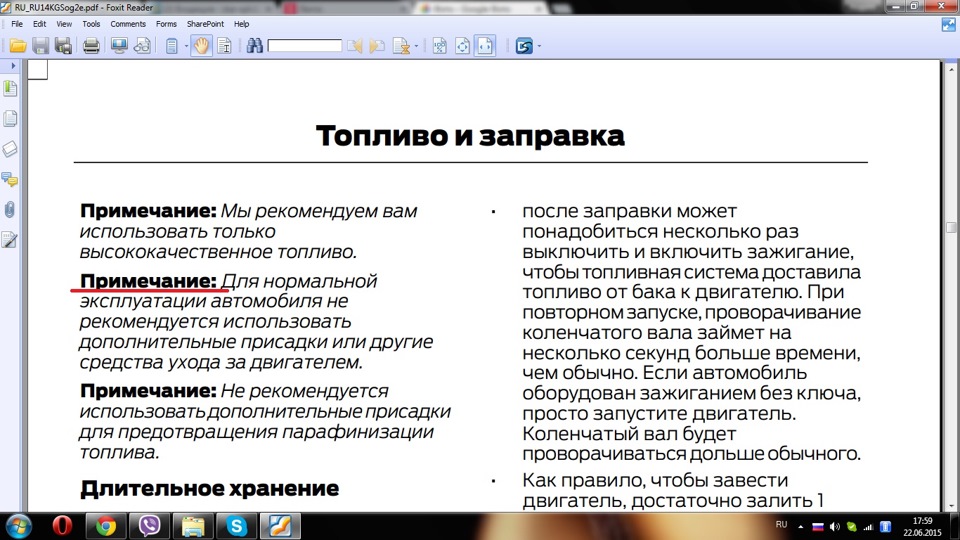Click the Actual Size zoom icon

[440, 46]
